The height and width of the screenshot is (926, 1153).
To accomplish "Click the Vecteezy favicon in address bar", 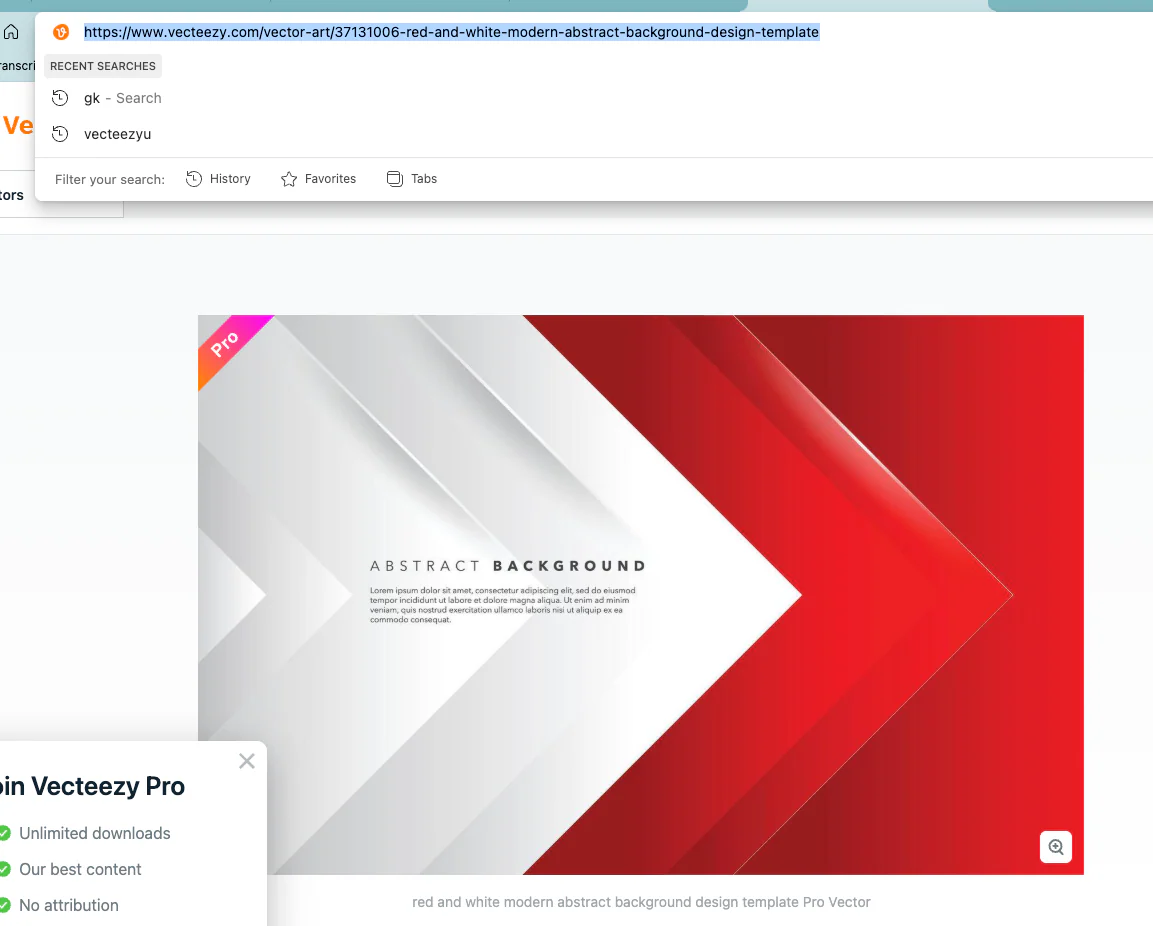I will (61, 32).
